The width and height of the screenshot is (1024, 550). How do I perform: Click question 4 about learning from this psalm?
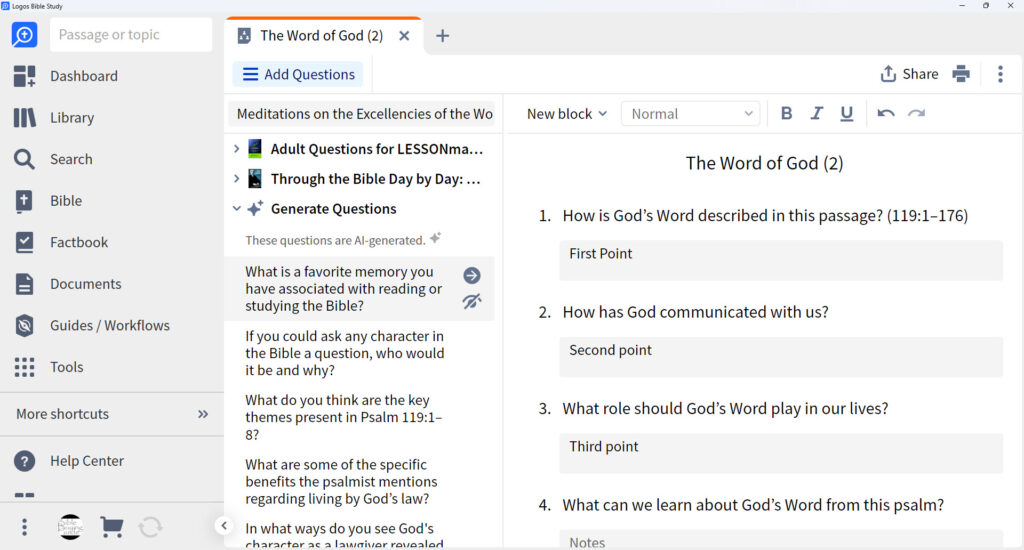click(x=753, y=505)
